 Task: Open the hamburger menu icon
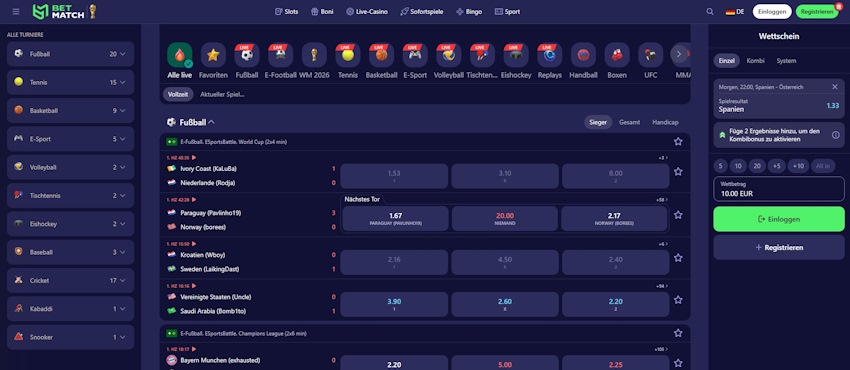point(16,11)
